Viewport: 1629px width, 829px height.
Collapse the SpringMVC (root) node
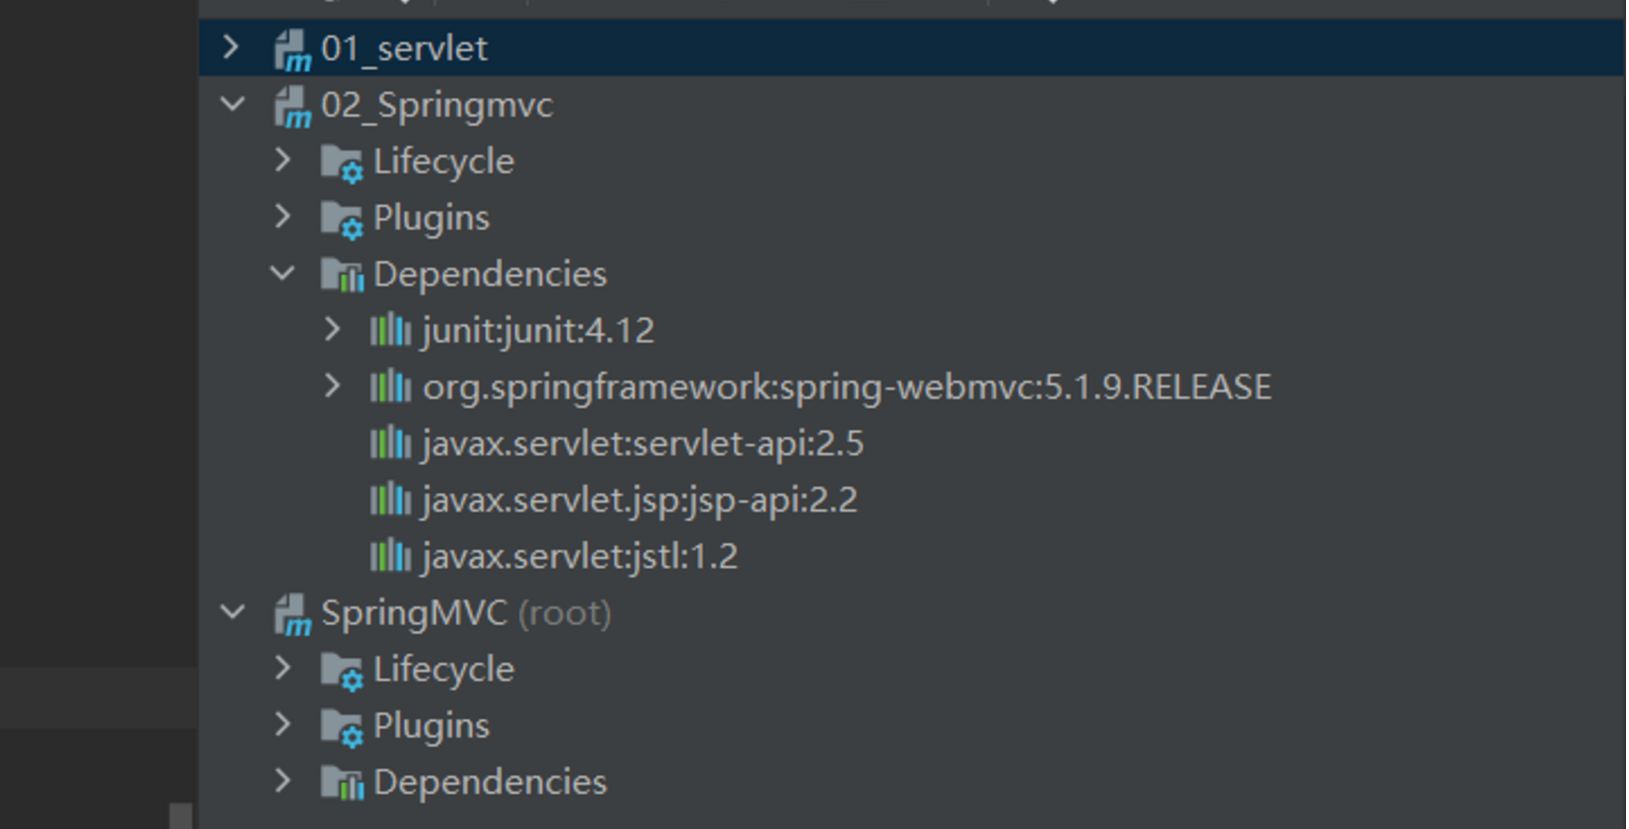(232, 612)
